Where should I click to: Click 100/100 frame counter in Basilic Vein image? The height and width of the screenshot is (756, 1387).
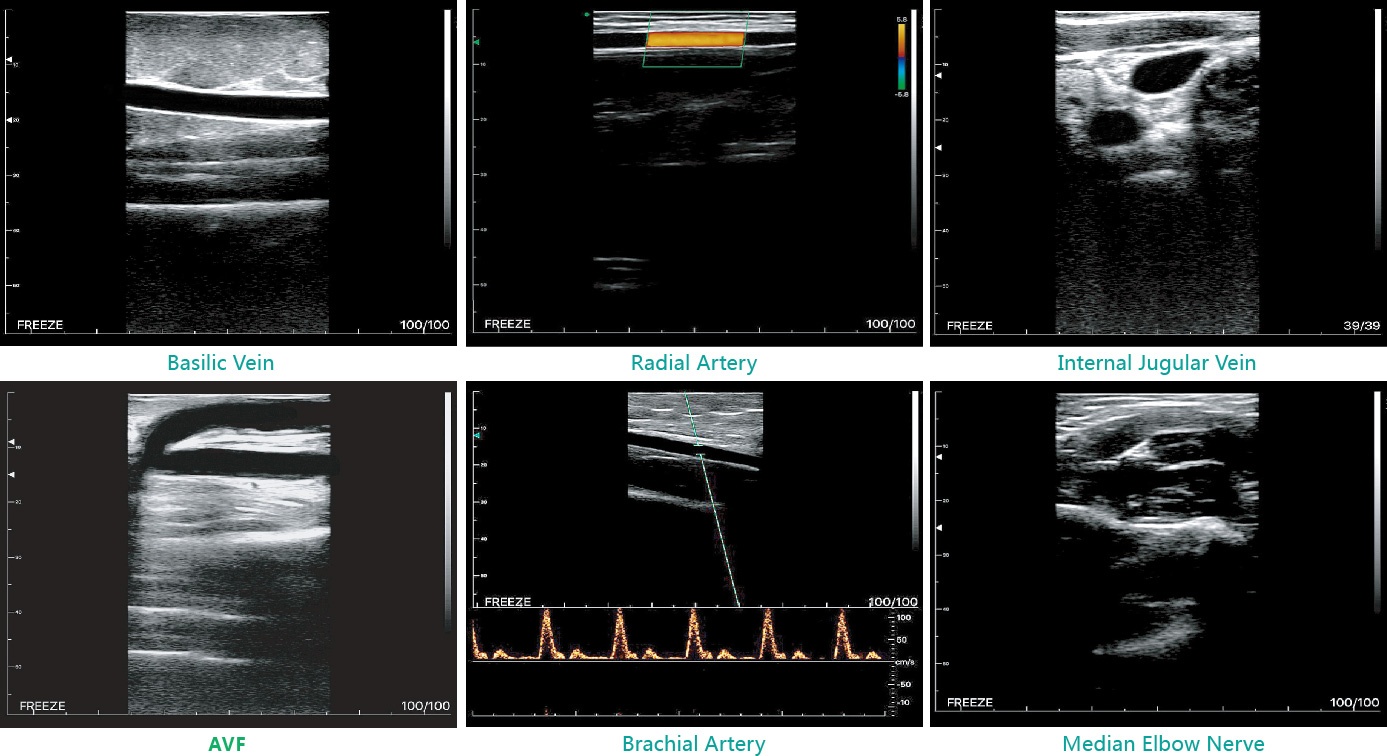[425, 325]
